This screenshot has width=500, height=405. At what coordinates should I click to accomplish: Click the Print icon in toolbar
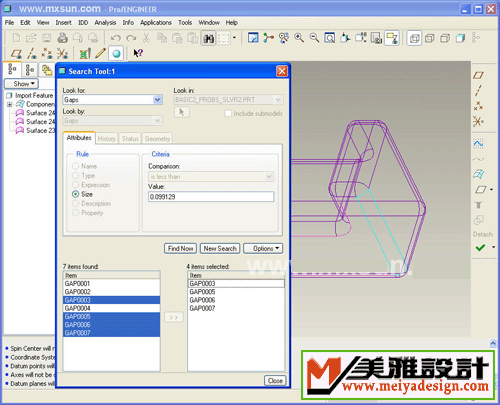(x=62, y=38)
